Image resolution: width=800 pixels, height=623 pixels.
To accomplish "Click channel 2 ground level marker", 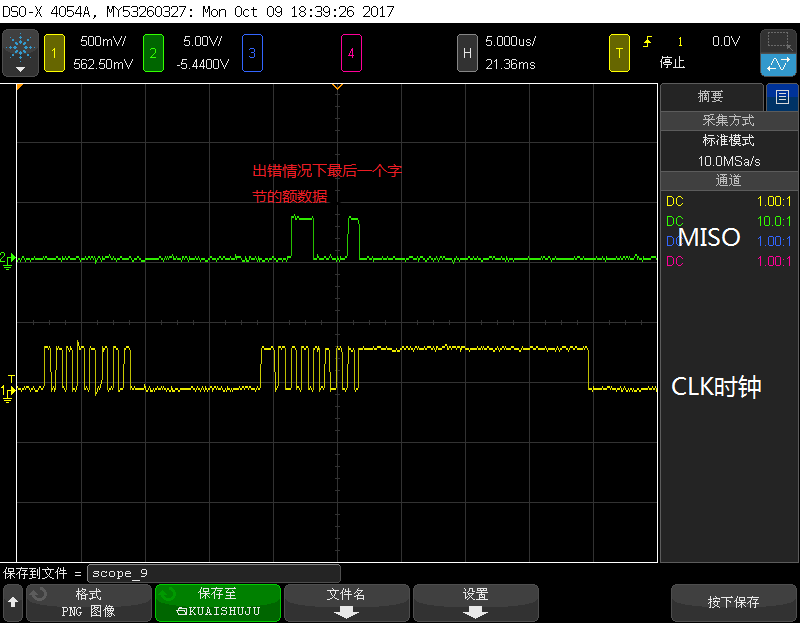I will point(7,260).
